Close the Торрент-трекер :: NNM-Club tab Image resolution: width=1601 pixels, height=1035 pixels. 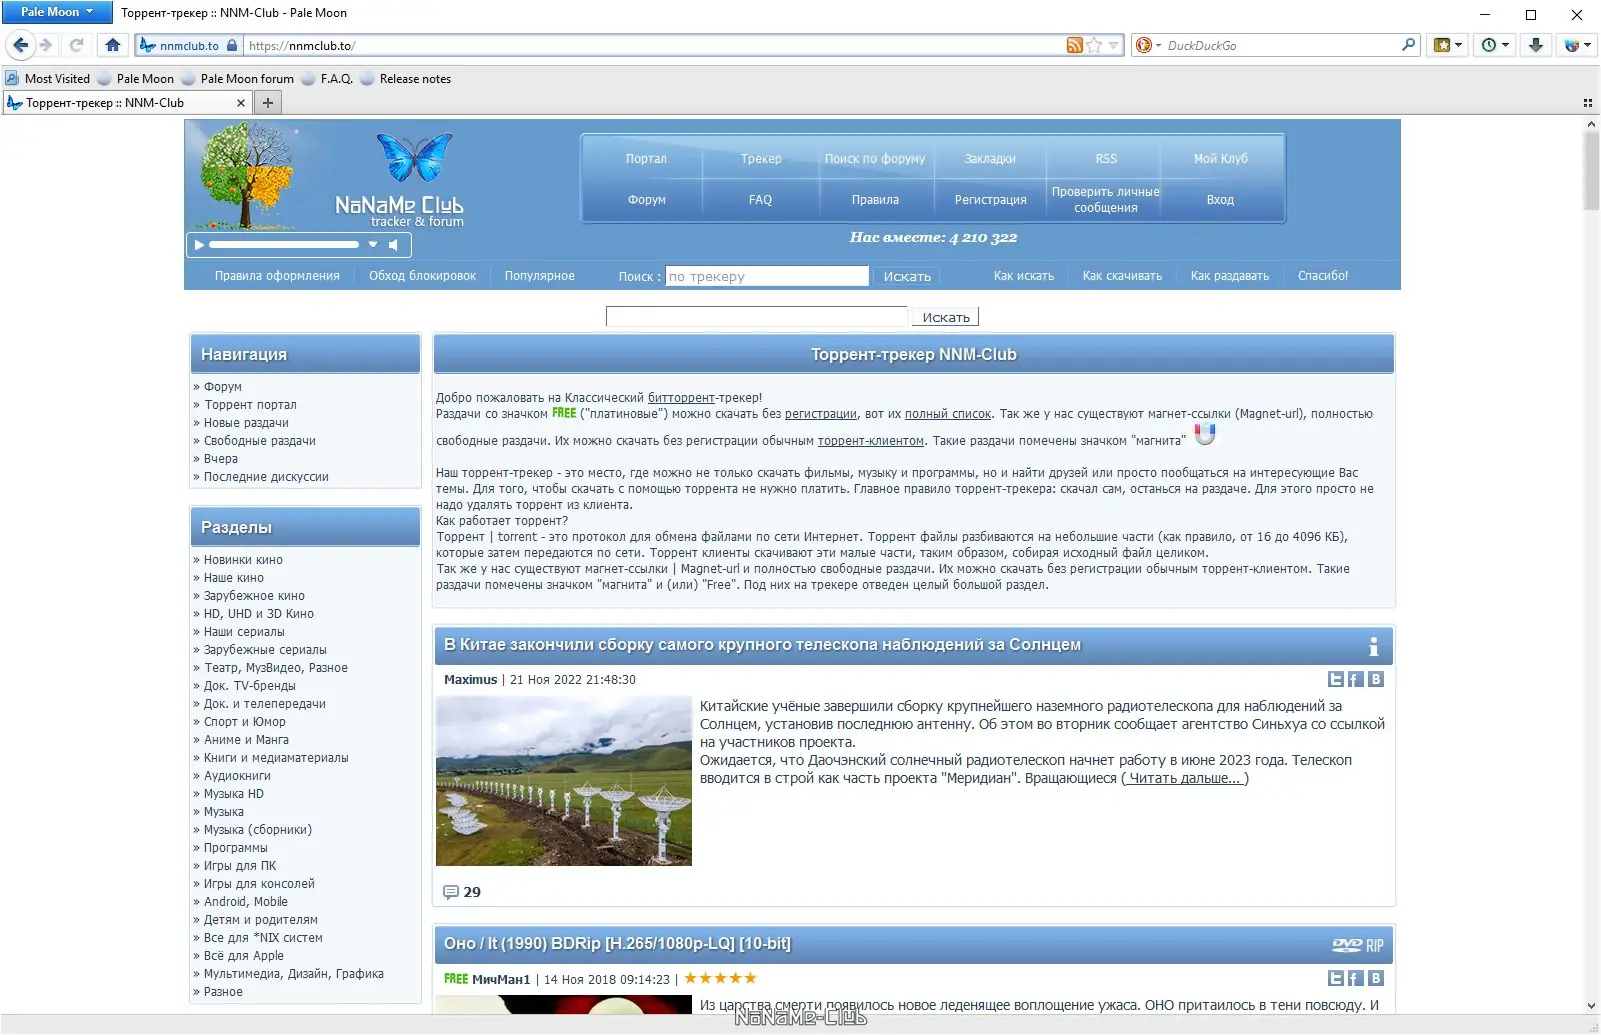click(x=240, y=103)
